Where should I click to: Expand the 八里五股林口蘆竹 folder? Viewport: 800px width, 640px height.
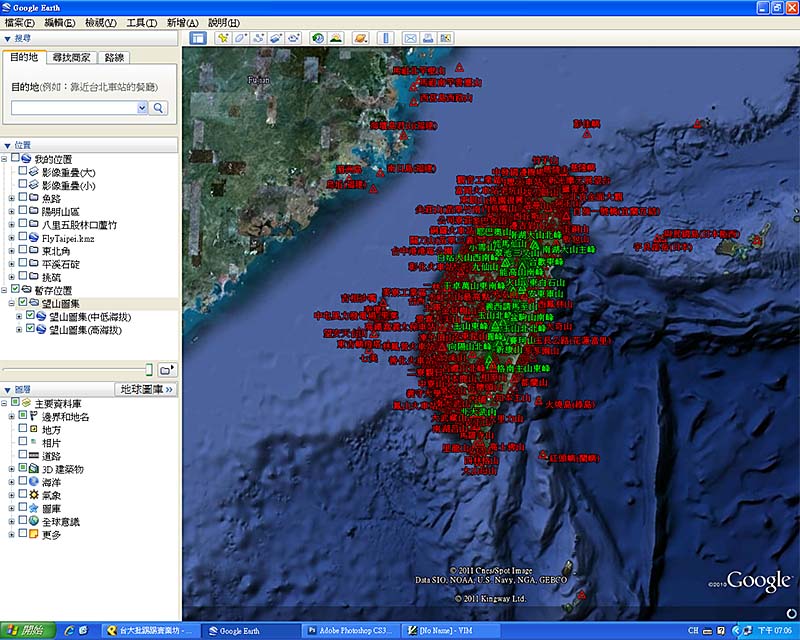point(11,225)
